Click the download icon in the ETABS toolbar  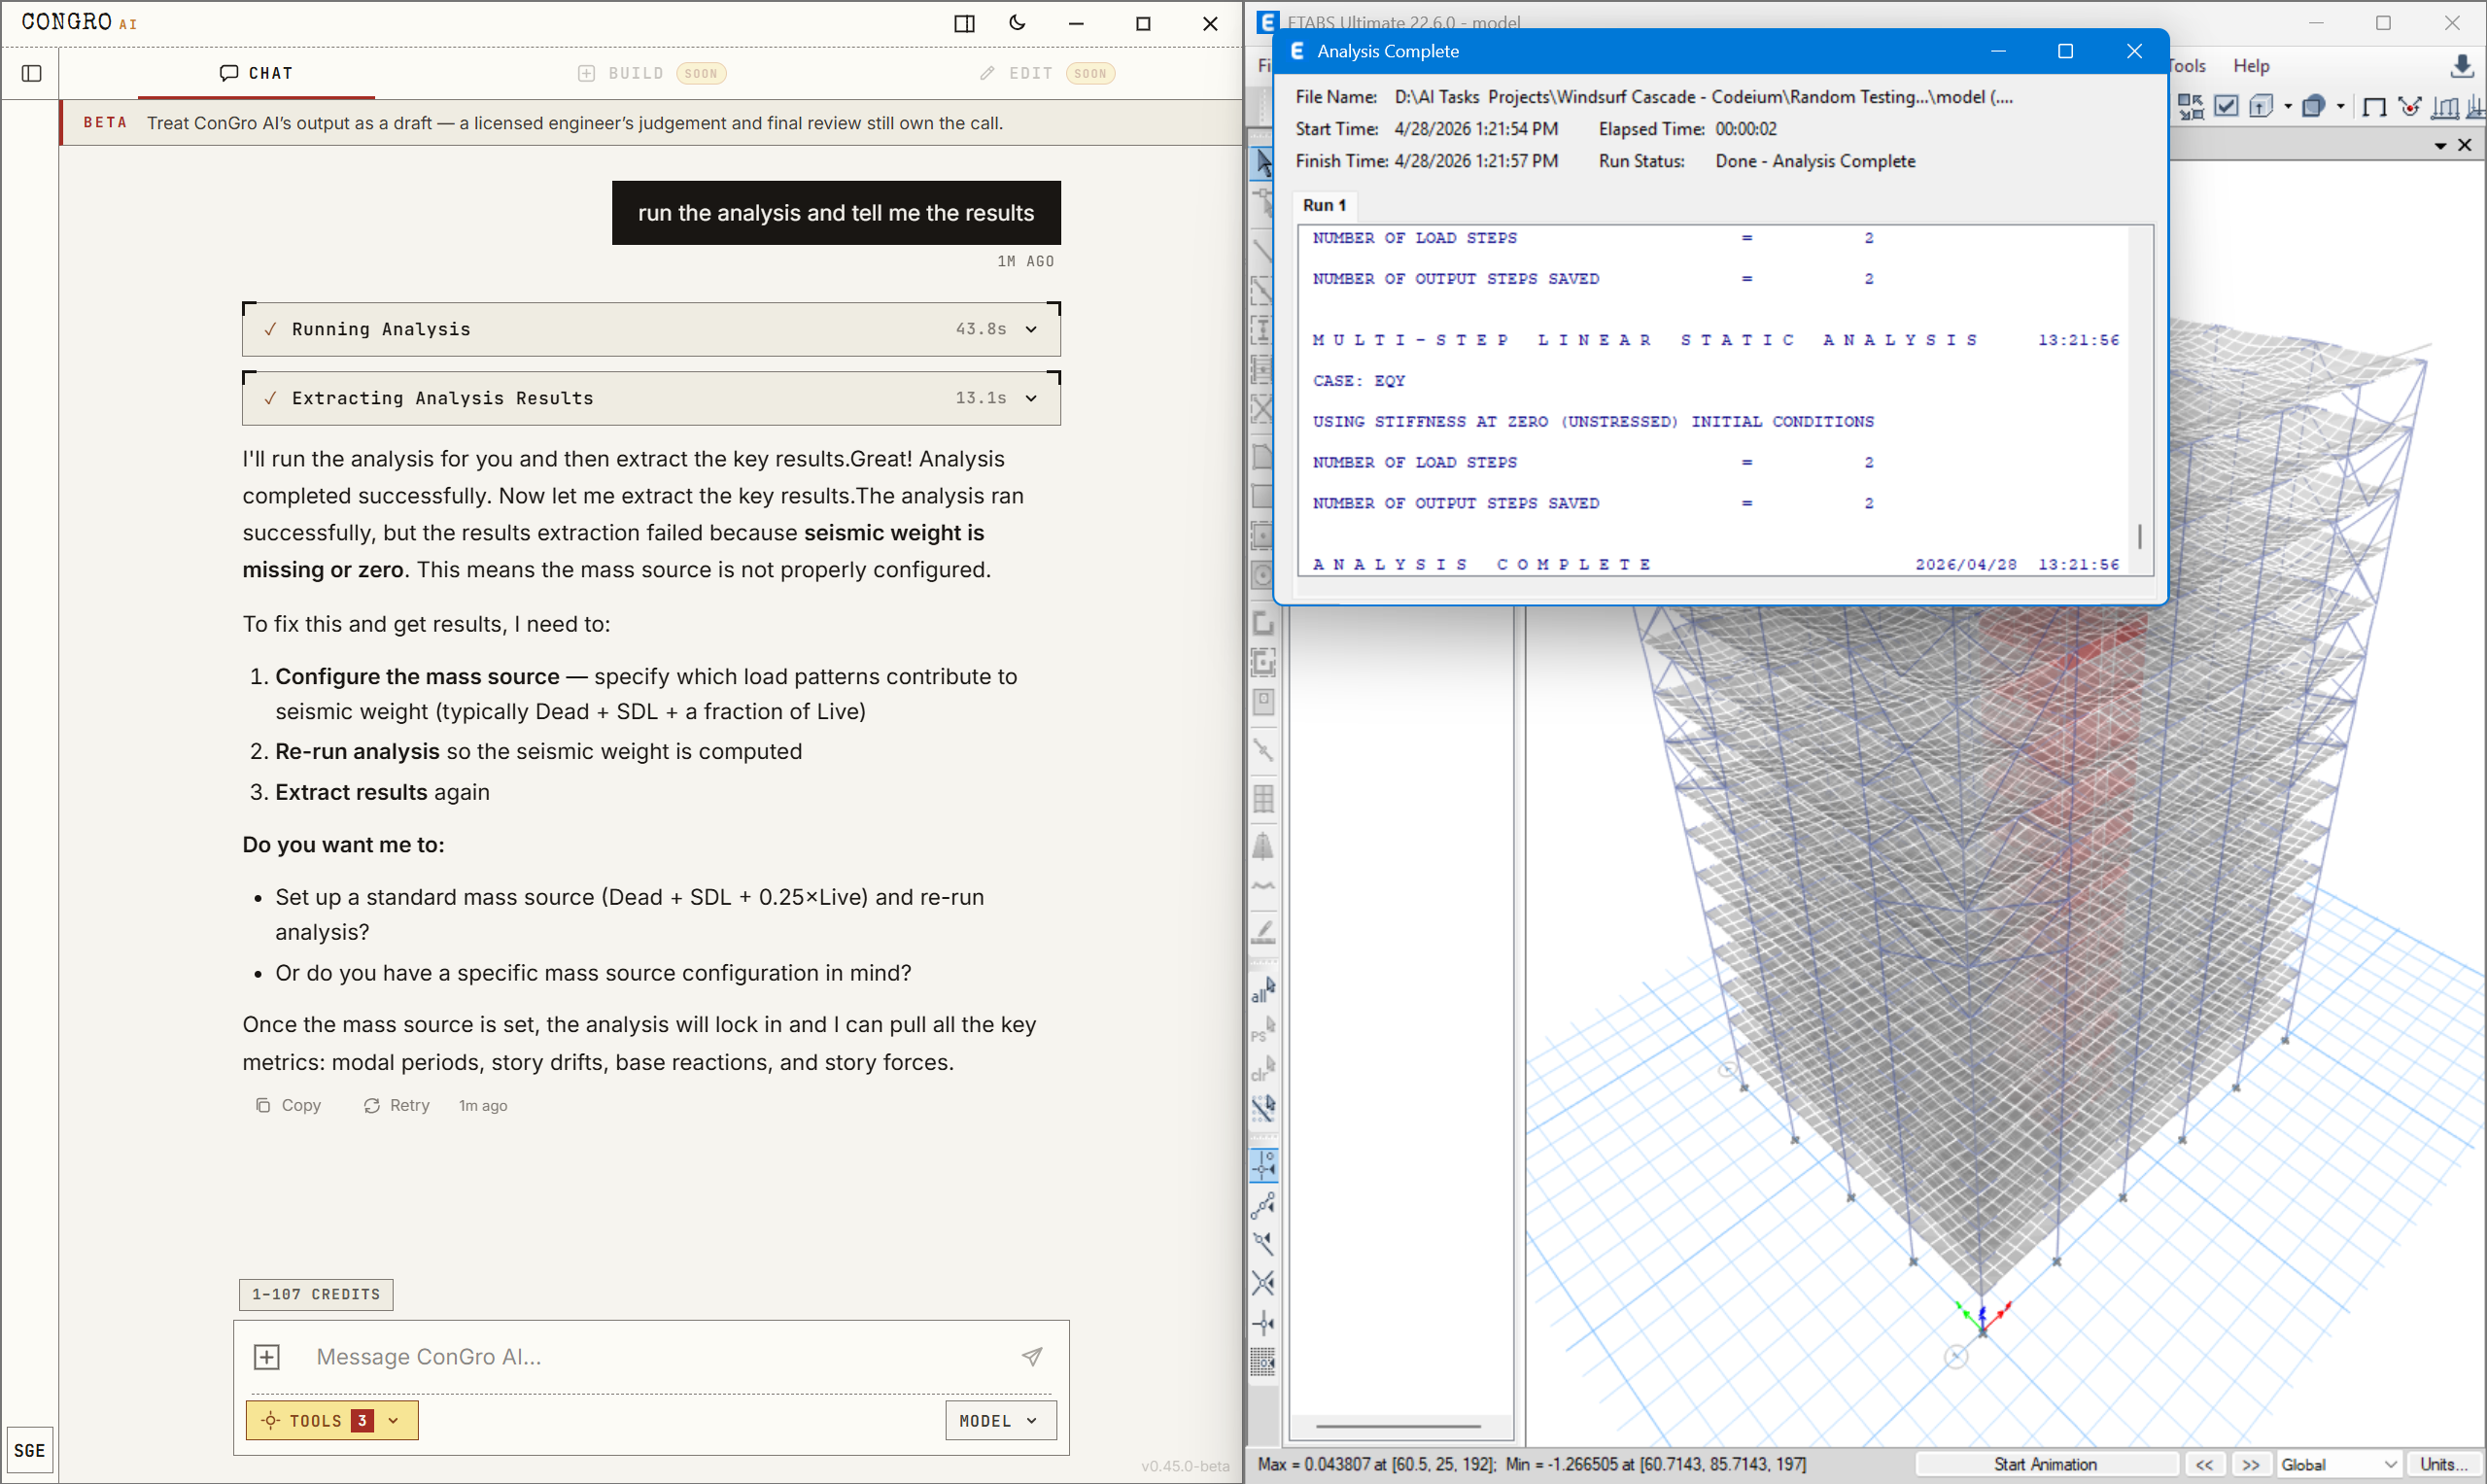(2461, 66)
